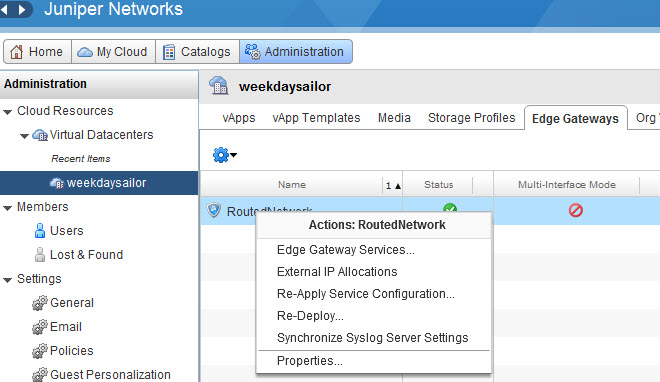Collapse the Cloud Resources section
Screen dimensions: 660x382
[7, 111]
